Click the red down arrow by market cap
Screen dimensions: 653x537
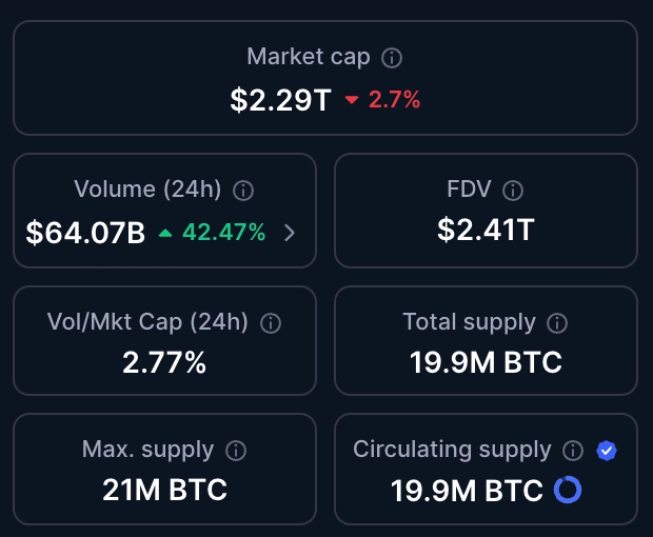click(351, 100)
